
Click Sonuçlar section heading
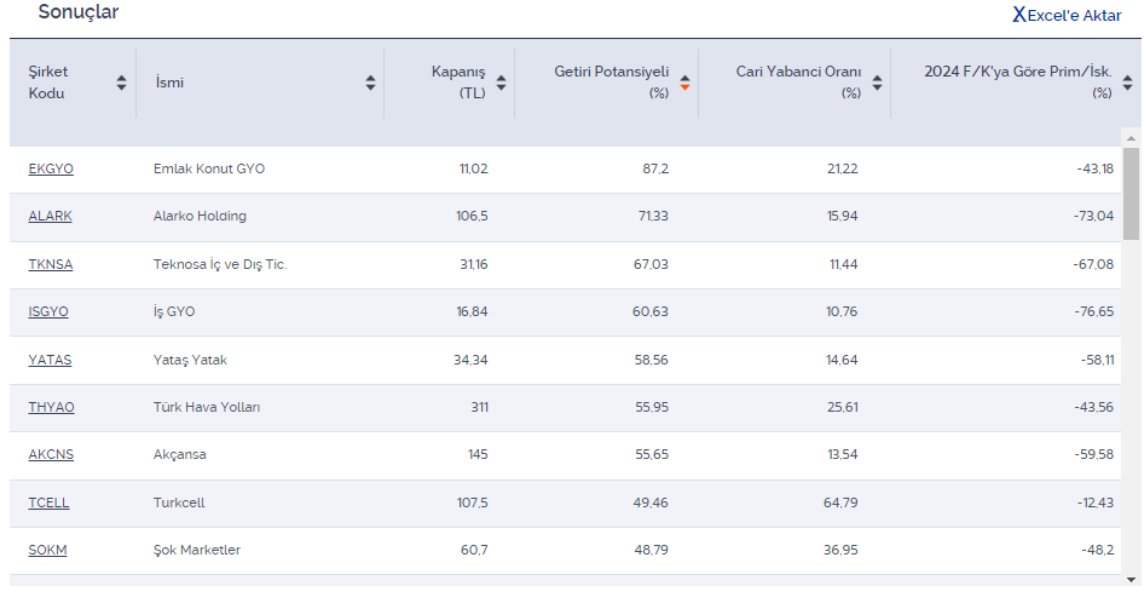78,12
